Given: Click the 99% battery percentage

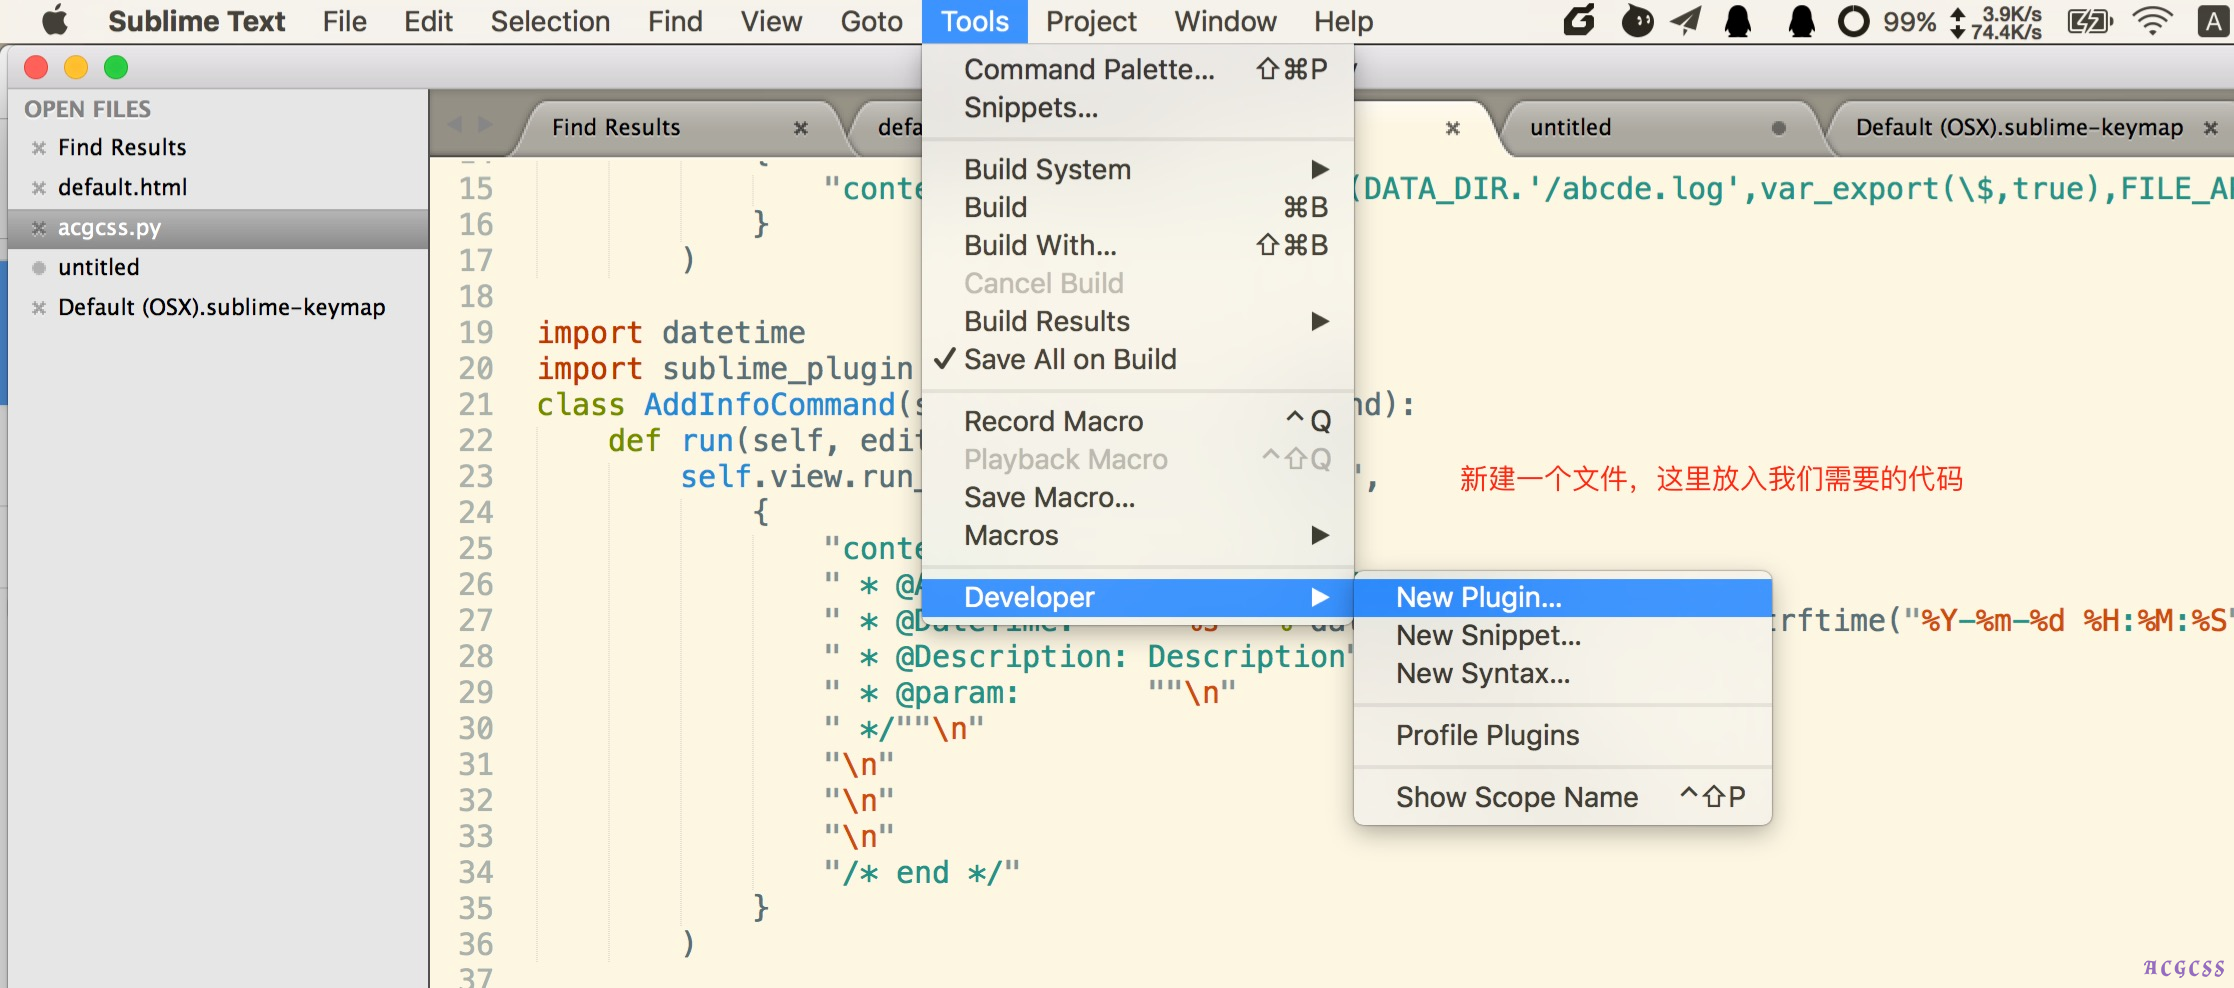Looking at the screenshot, I should pyautogui.click(x=1909, y=21).
